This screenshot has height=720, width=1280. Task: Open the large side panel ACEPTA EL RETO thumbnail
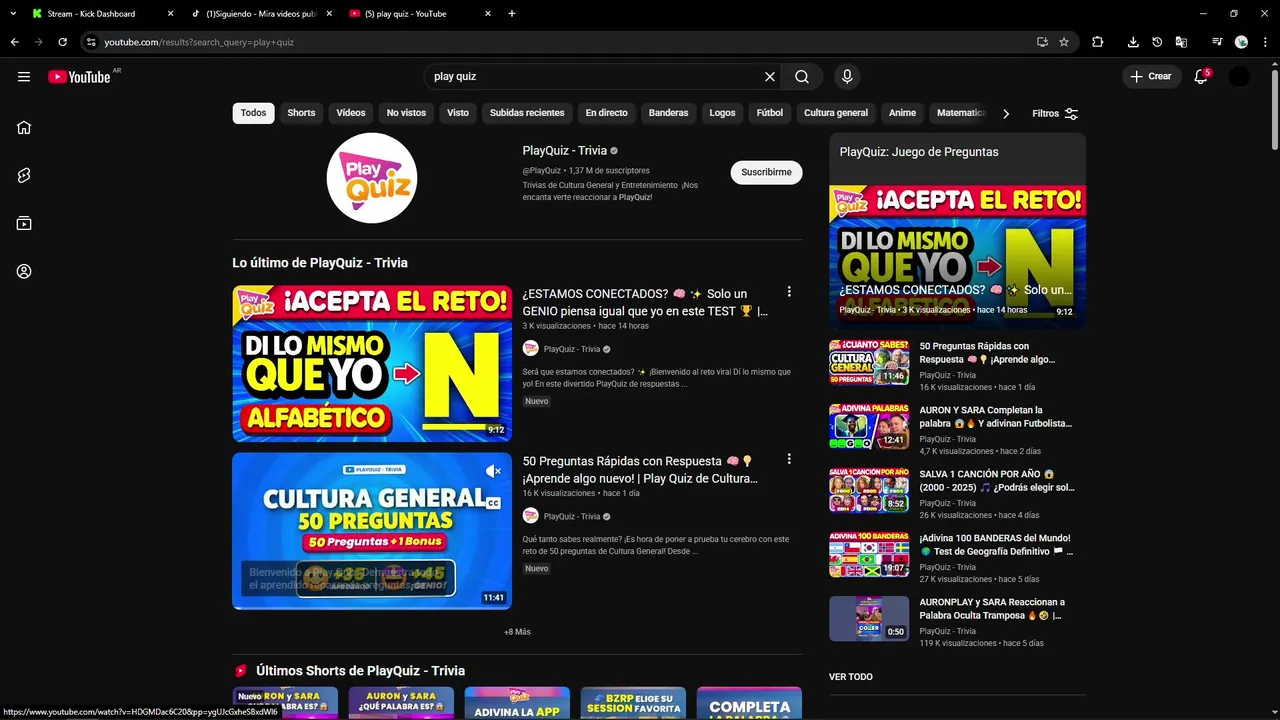[958, 256]
